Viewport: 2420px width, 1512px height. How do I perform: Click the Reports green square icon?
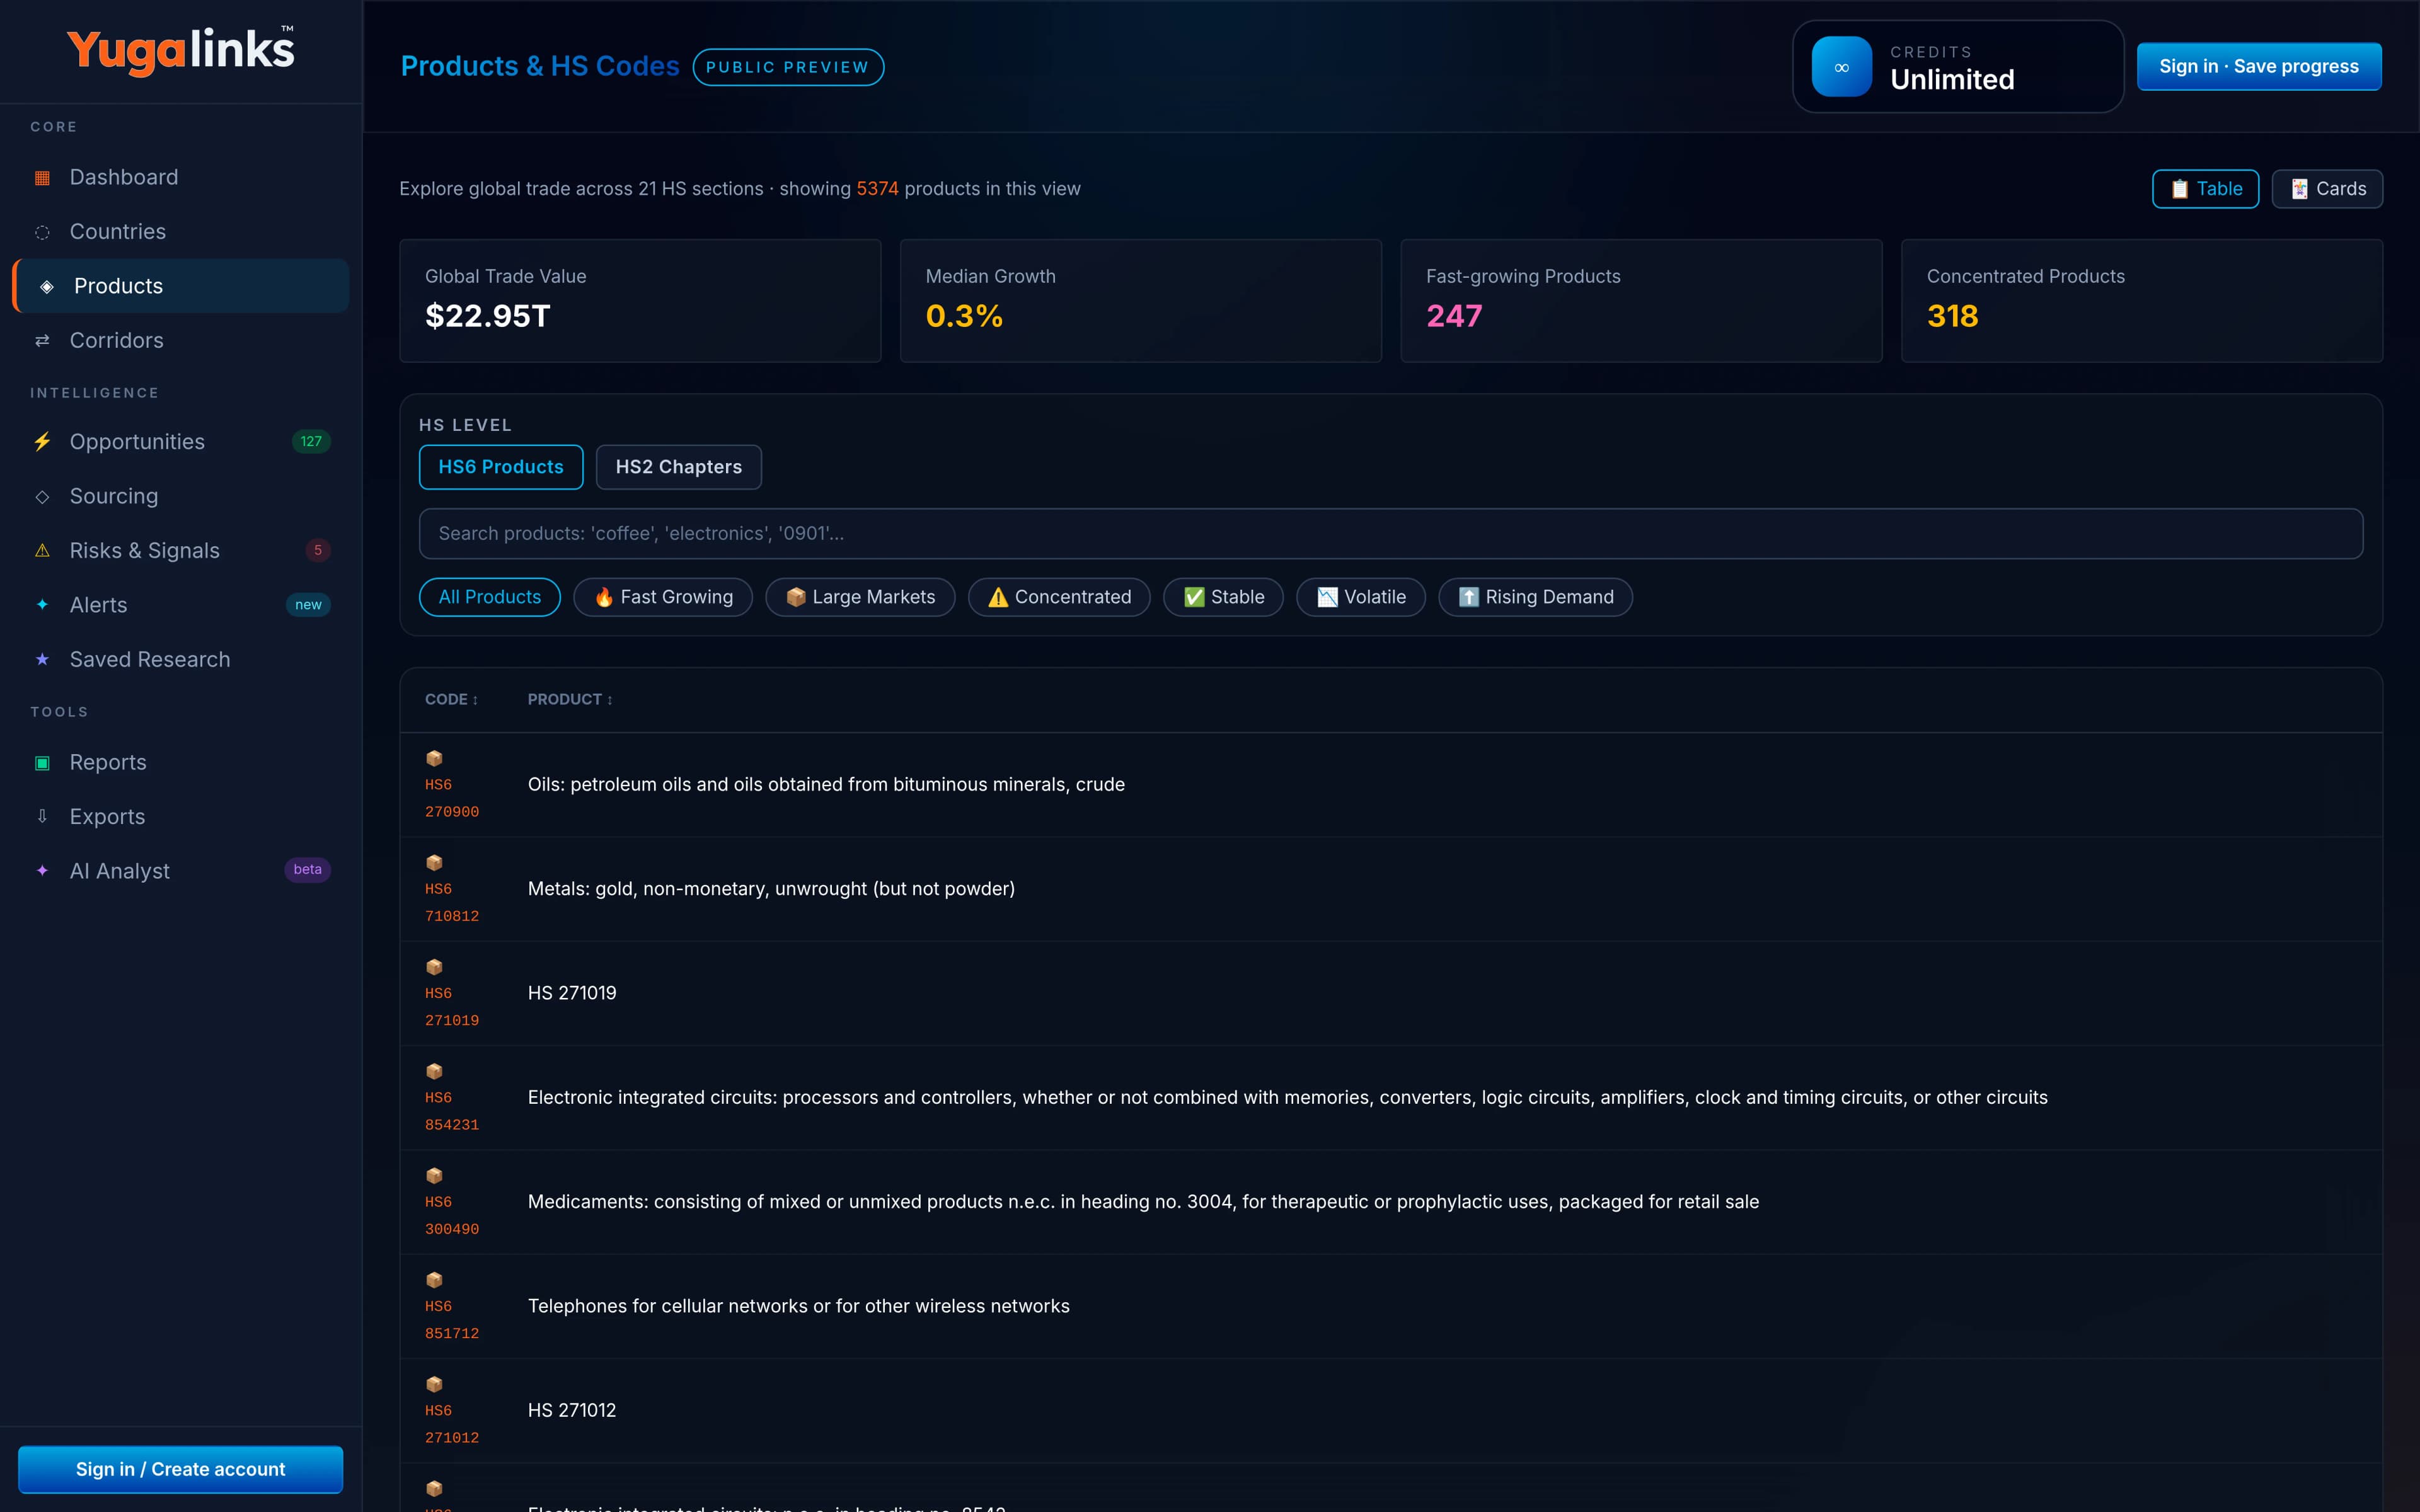tap(42, 763)
